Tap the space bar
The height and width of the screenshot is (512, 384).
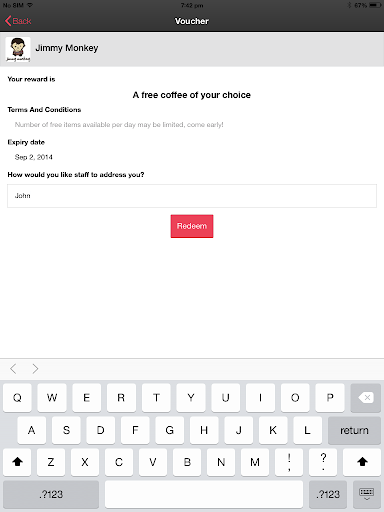[x=204, y=494]
